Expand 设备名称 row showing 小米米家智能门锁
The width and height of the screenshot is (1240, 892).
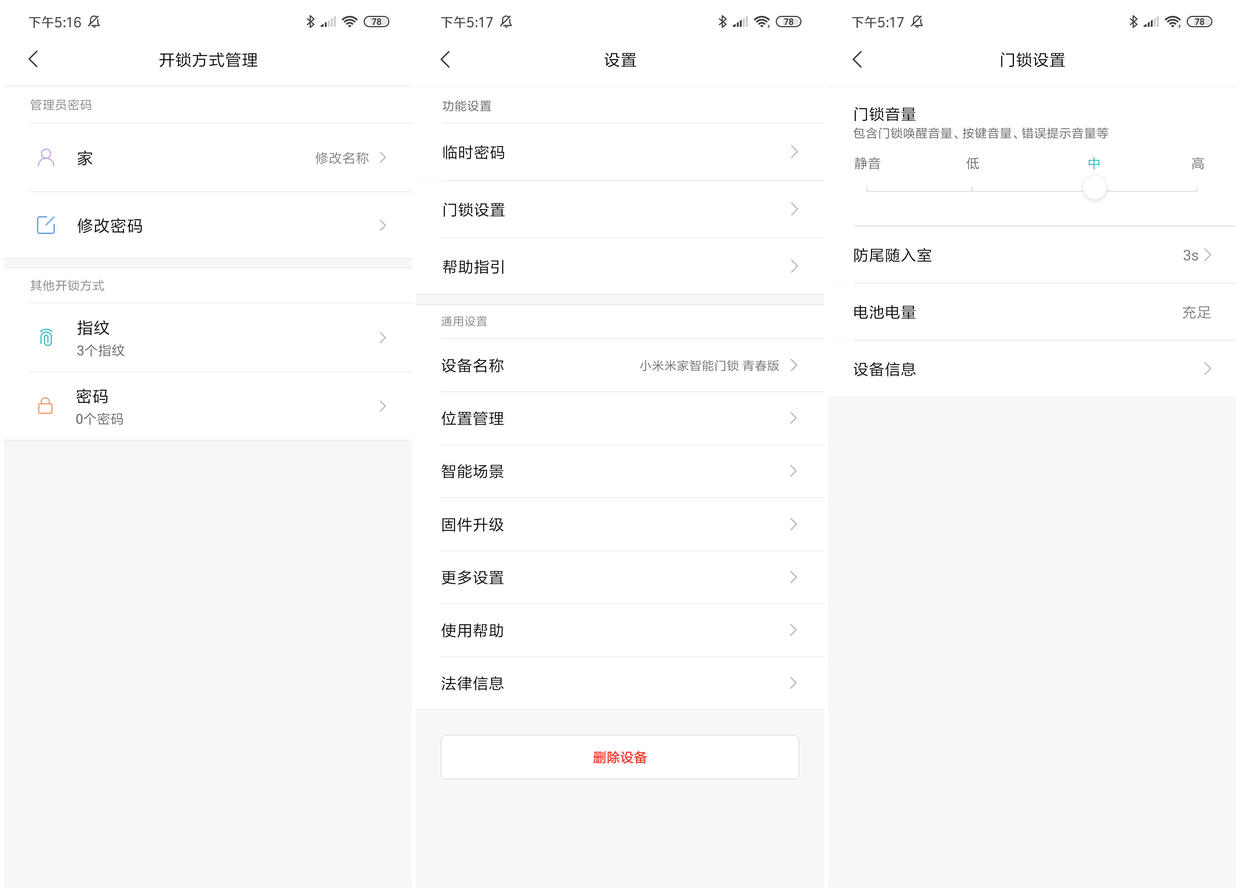click(620, 366)
